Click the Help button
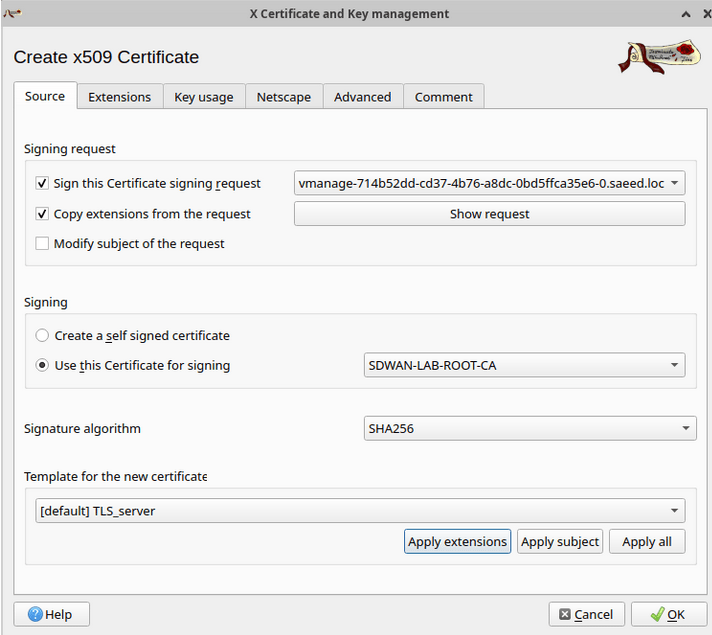 coord(51,614)
